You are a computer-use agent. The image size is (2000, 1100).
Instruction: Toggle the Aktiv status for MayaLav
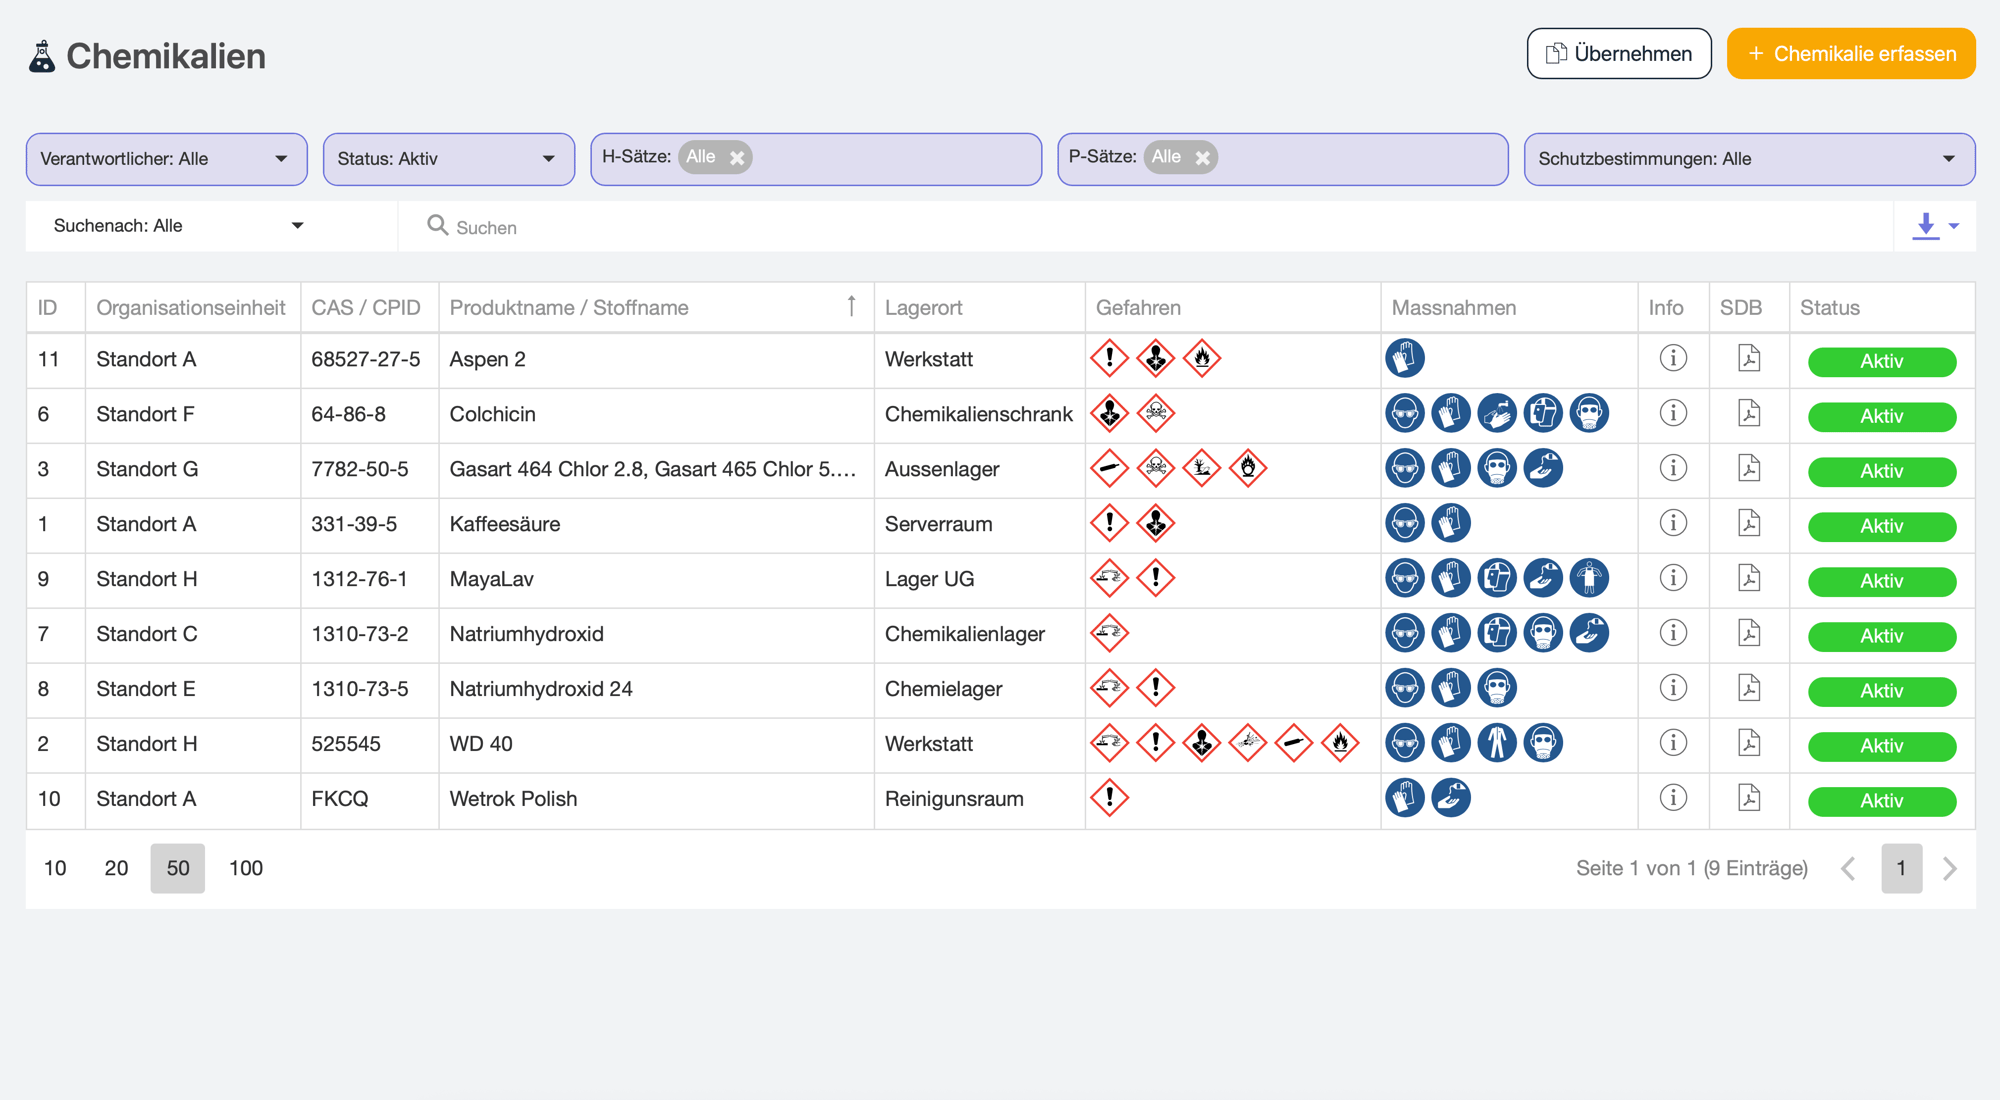coord(1881,581)
